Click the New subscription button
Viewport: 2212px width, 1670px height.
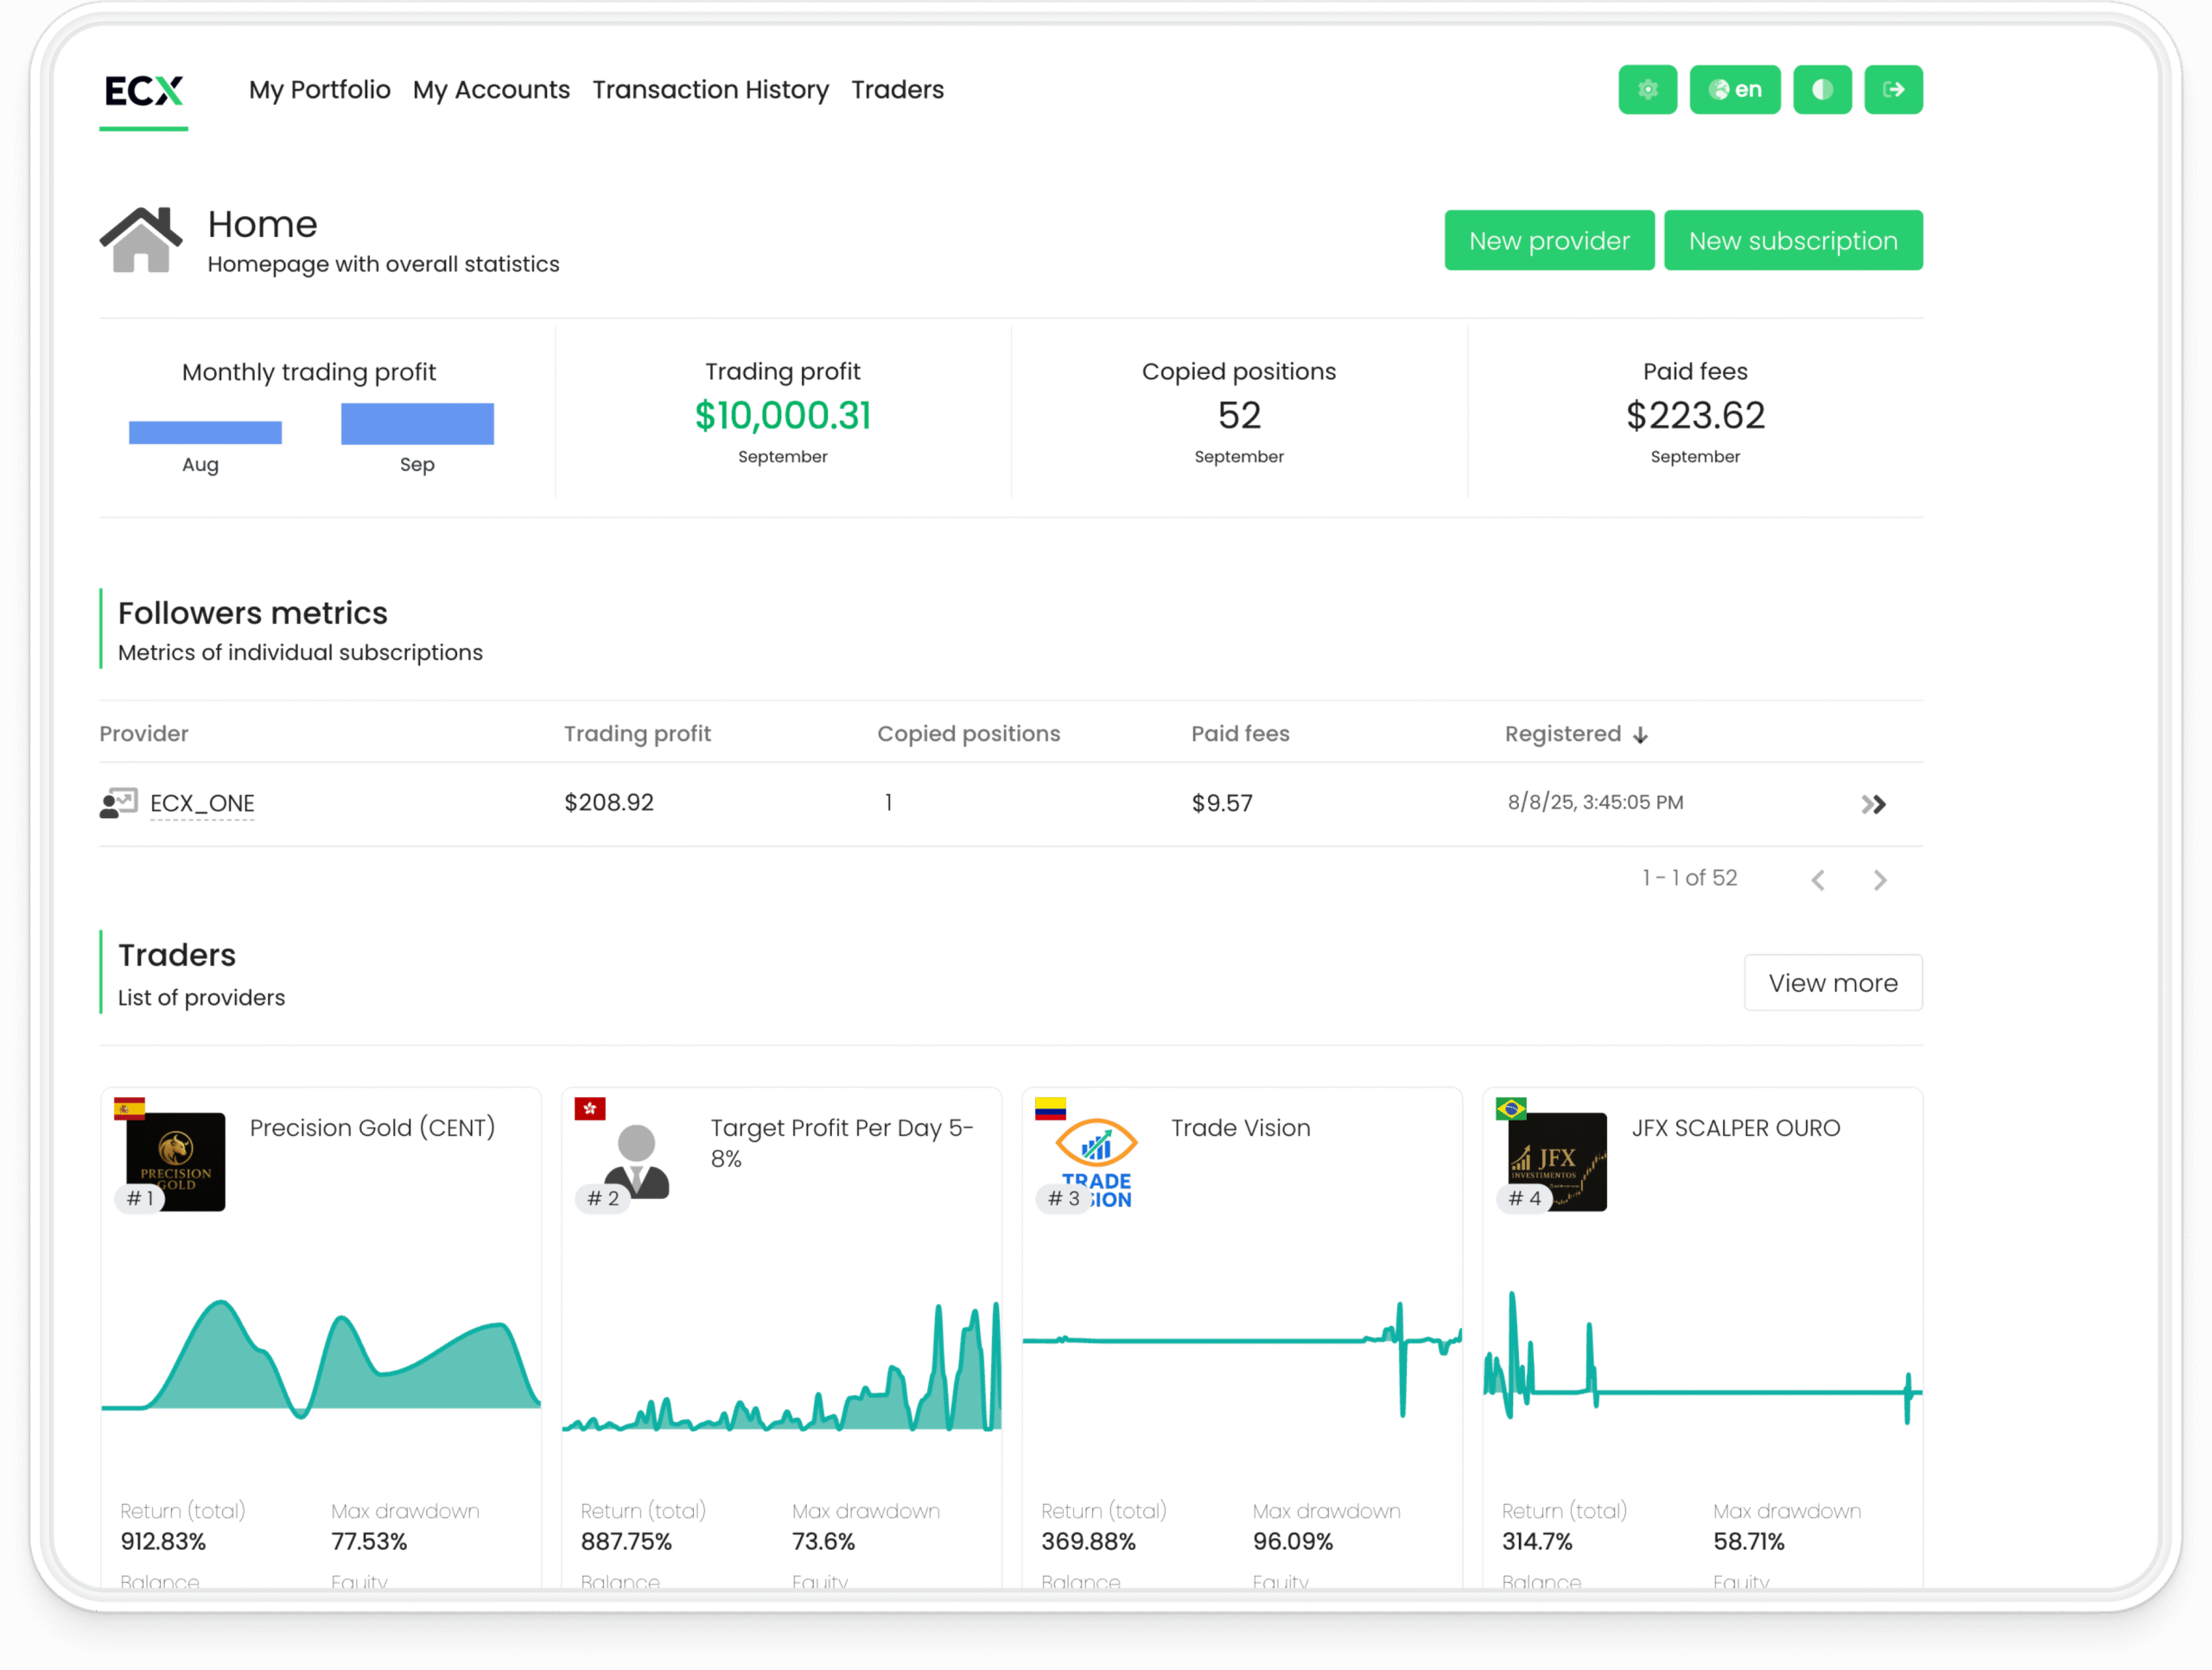1792,240
